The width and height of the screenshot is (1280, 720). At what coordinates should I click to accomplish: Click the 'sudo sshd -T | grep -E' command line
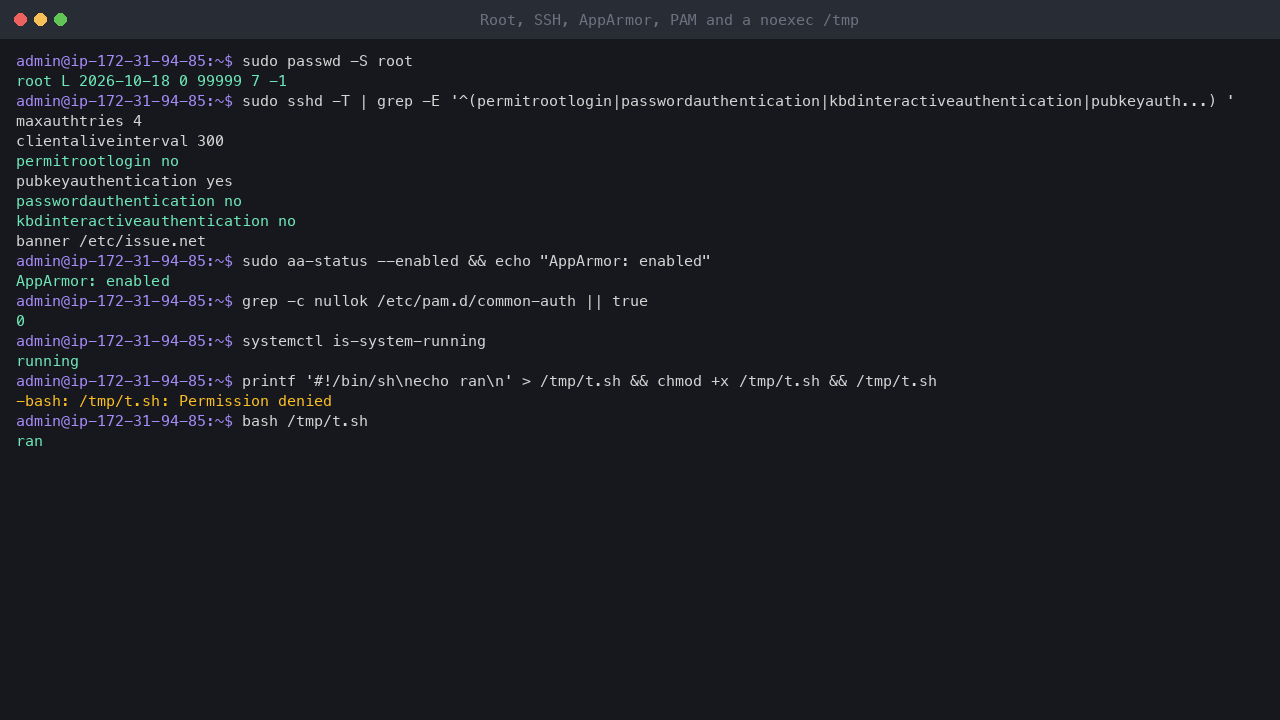[x=738, y=101]
